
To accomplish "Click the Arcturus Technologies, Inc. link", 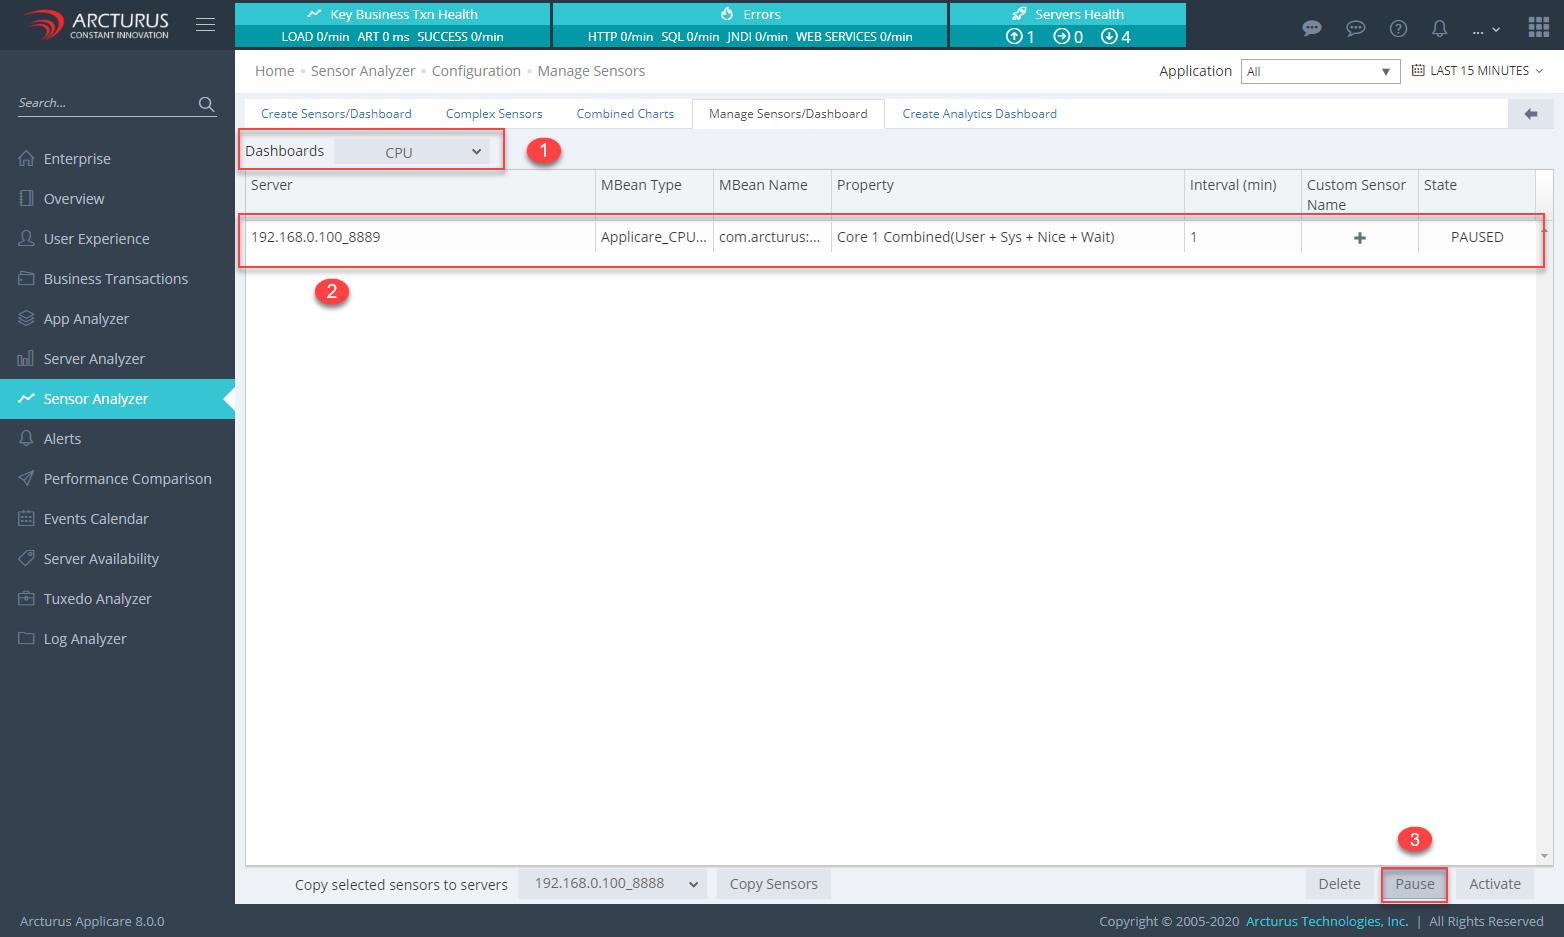I will point(1326,922).
